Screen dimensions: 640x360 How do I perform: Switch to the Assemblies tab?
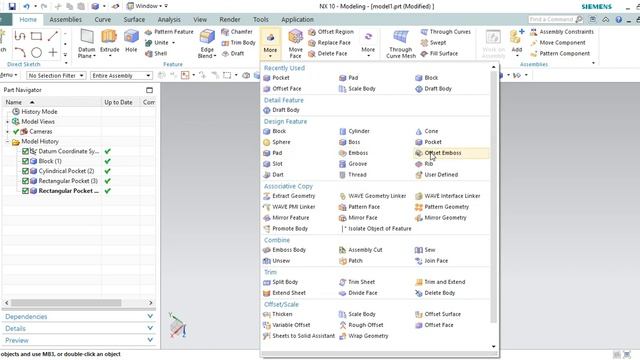tap(65, 20)
